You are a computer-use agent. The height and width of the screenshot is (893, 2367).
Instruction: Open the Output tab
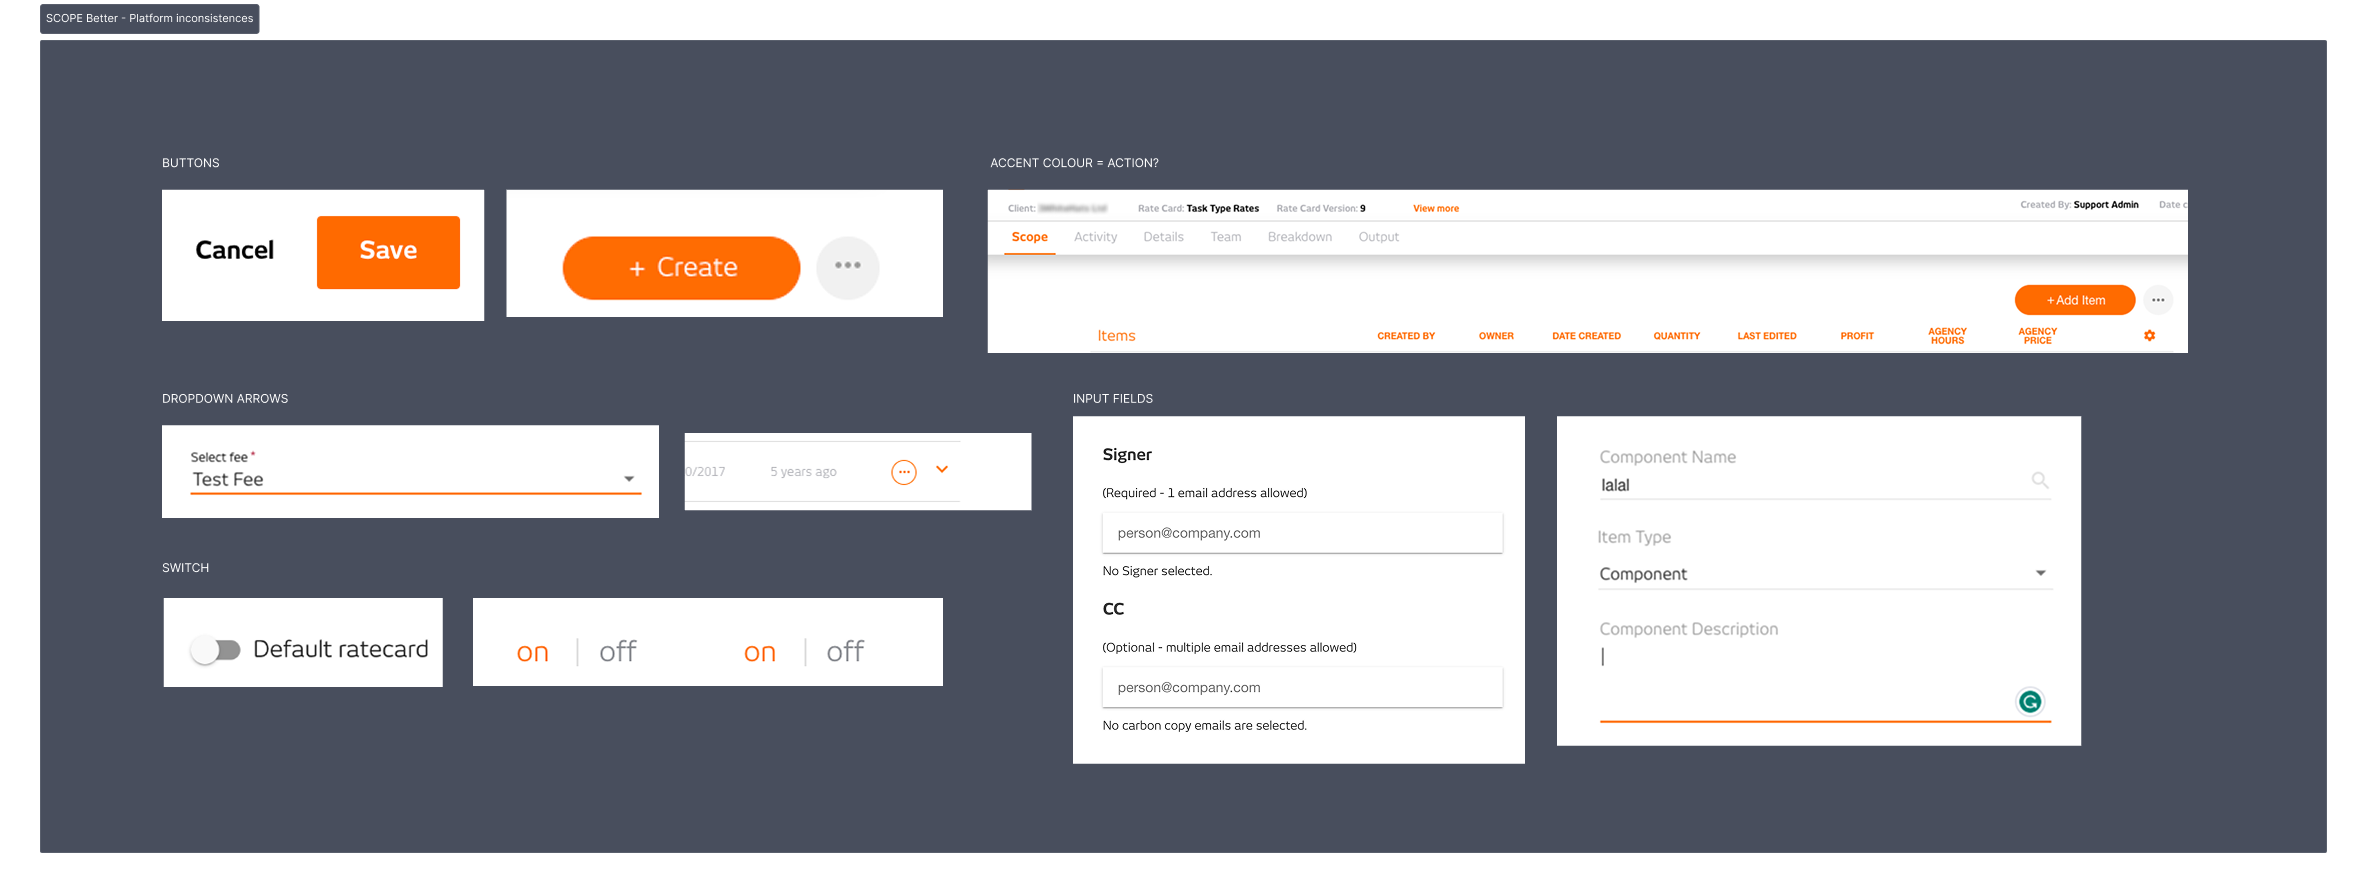pyautogui.click(x=1378, y=237)
